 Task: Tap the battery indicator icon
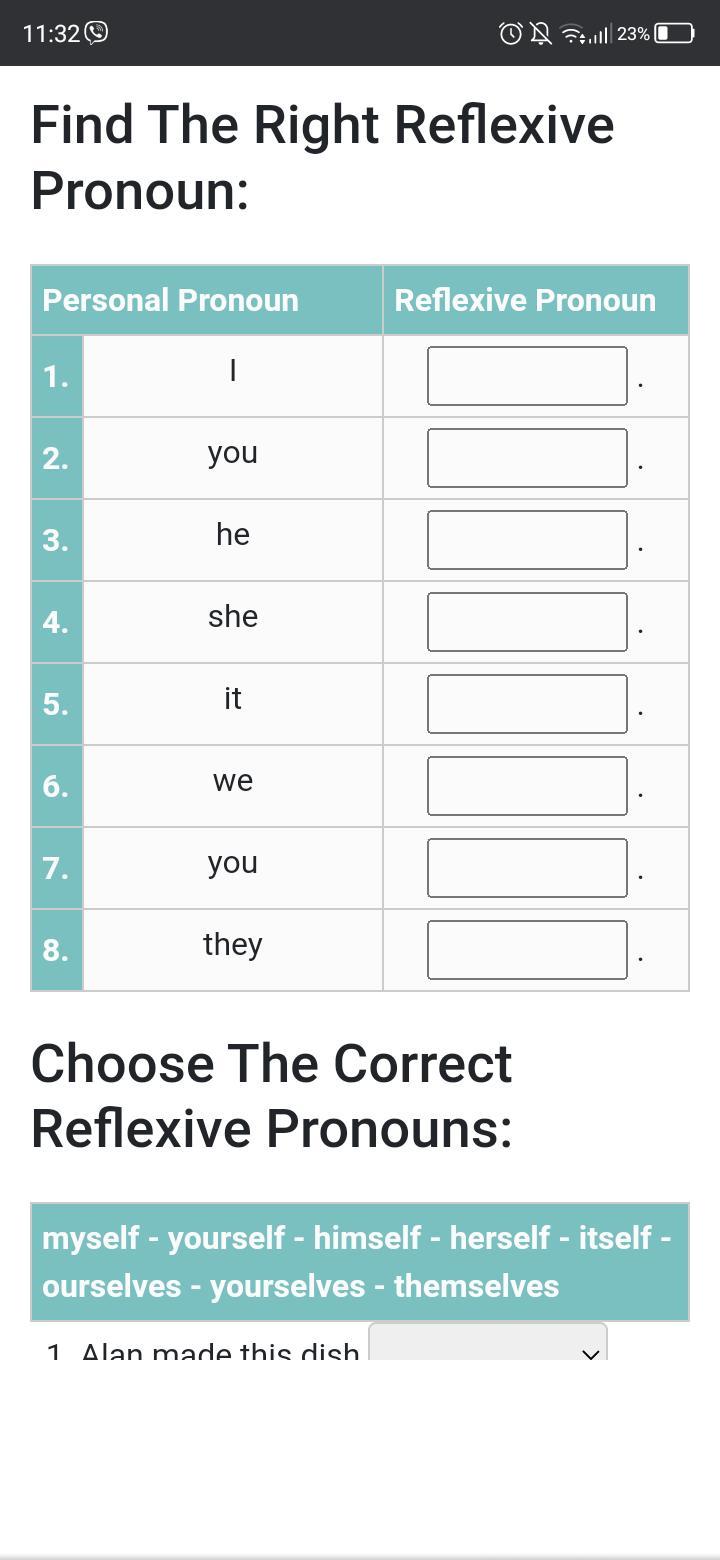click(x=674, y=33)
